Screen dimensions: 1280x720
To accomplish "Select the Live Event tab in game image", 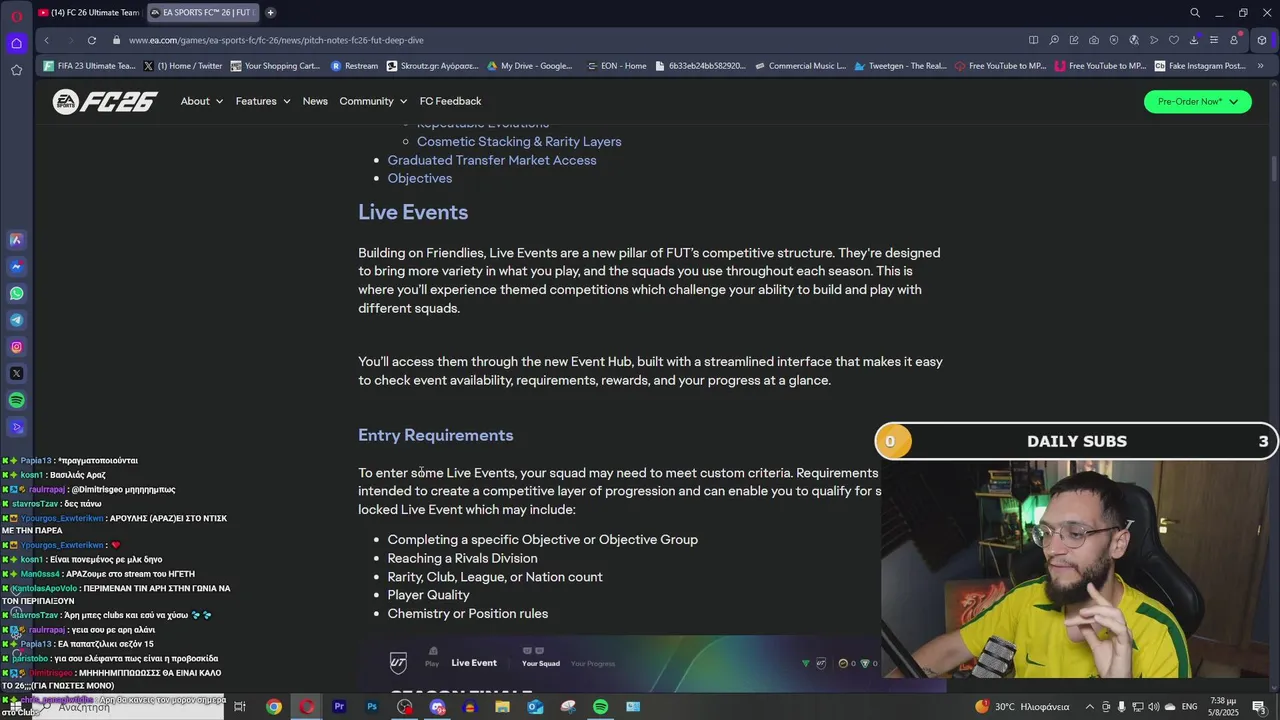I will click(x=473, y=663).
